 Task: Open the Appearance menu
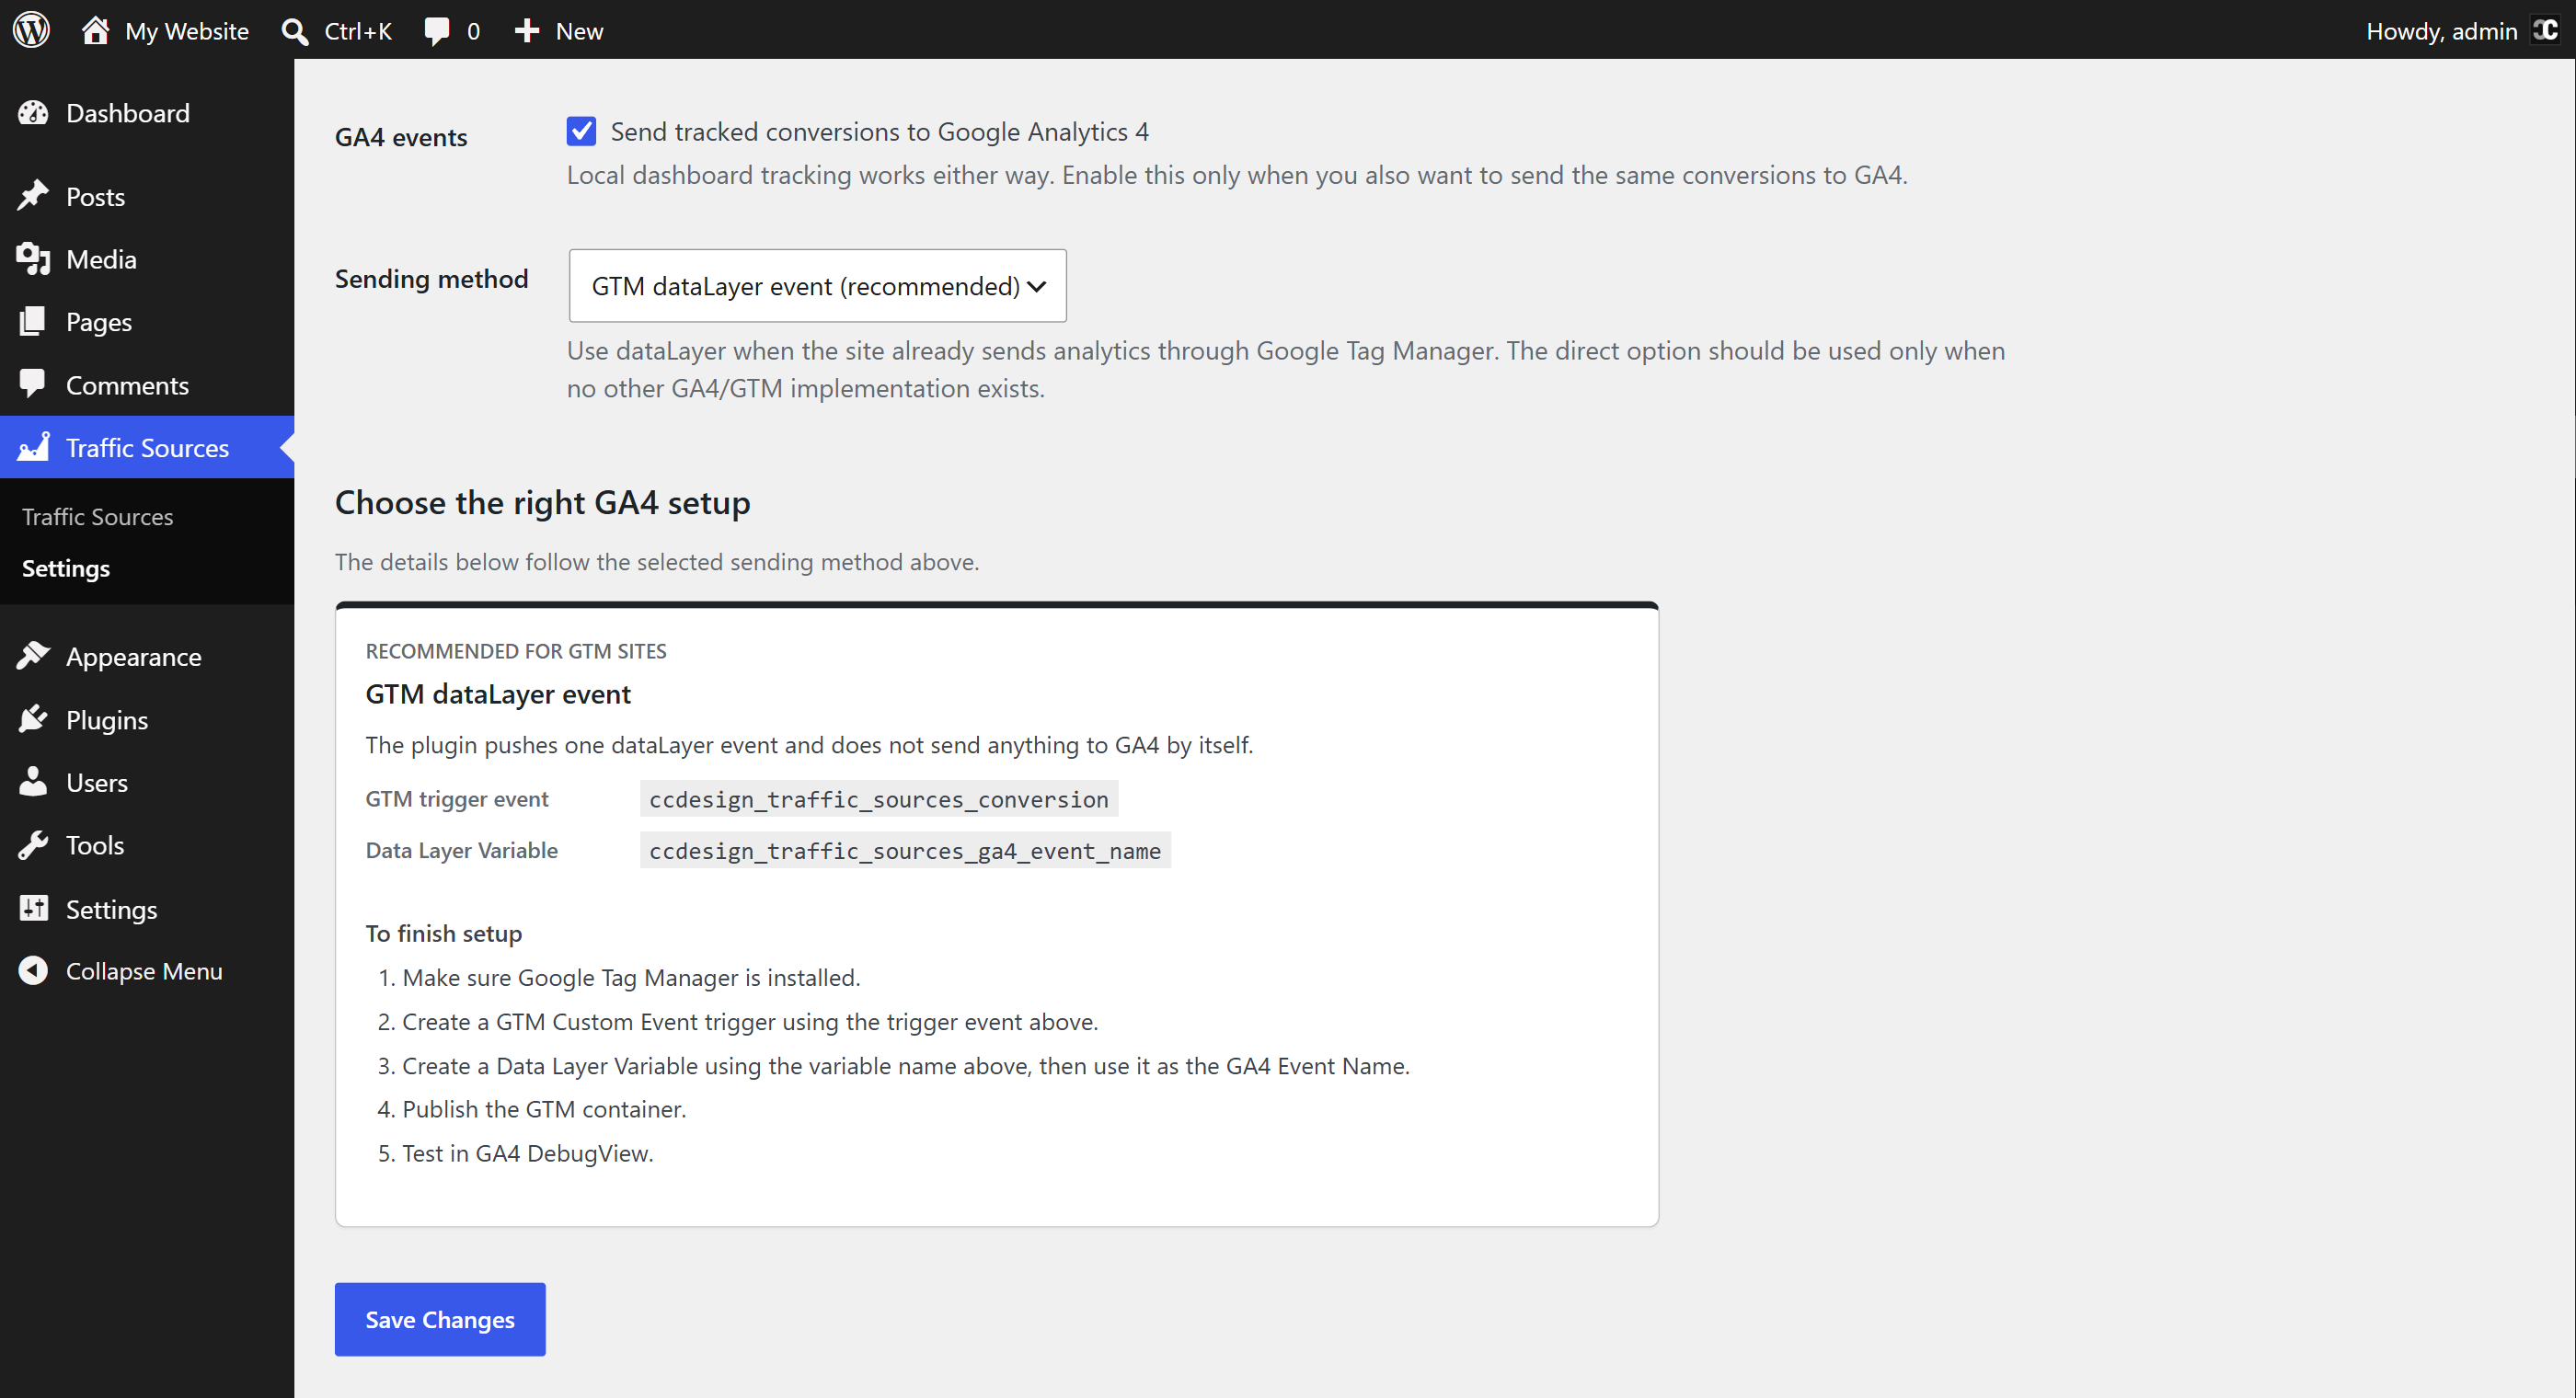pos(147,656)
